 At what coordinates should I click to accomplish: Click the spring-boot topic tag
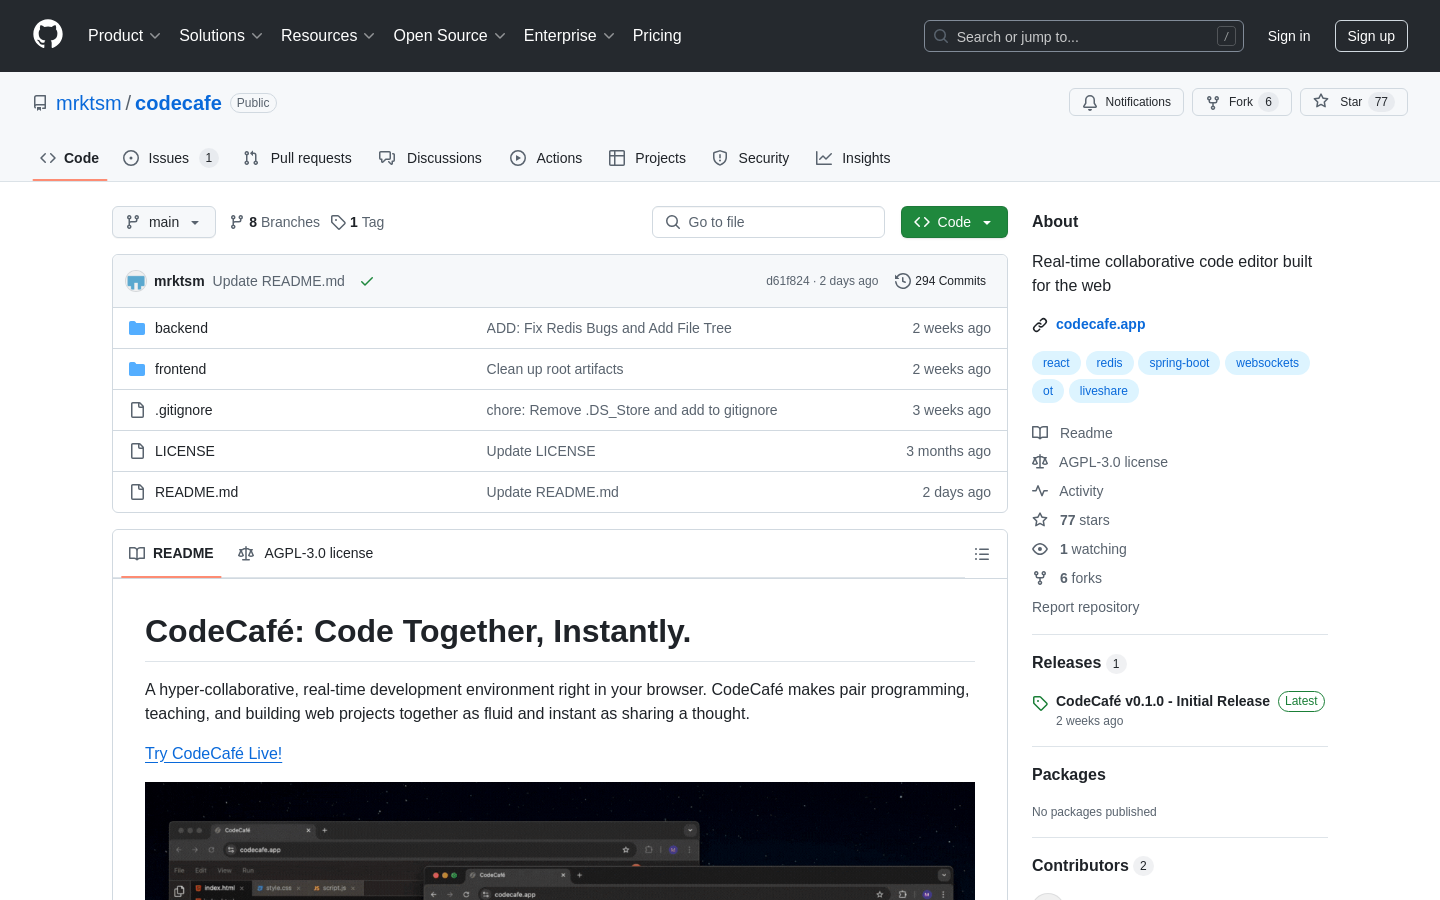(x=1179, y=363)
